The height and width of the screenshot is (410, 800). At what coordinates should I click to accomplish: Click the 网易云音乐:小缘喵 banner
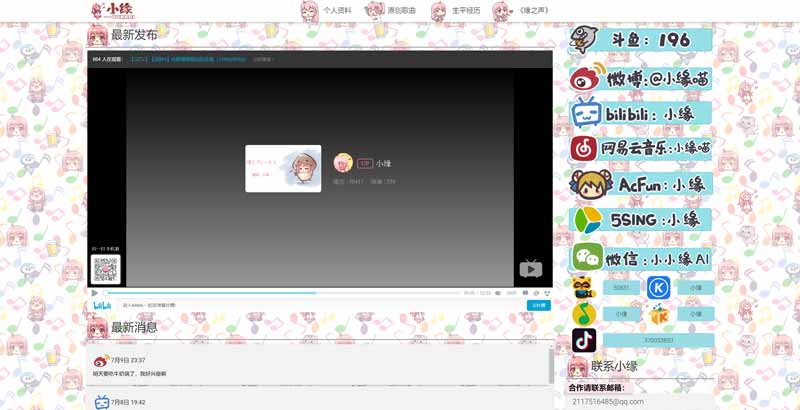pos(641,149)
